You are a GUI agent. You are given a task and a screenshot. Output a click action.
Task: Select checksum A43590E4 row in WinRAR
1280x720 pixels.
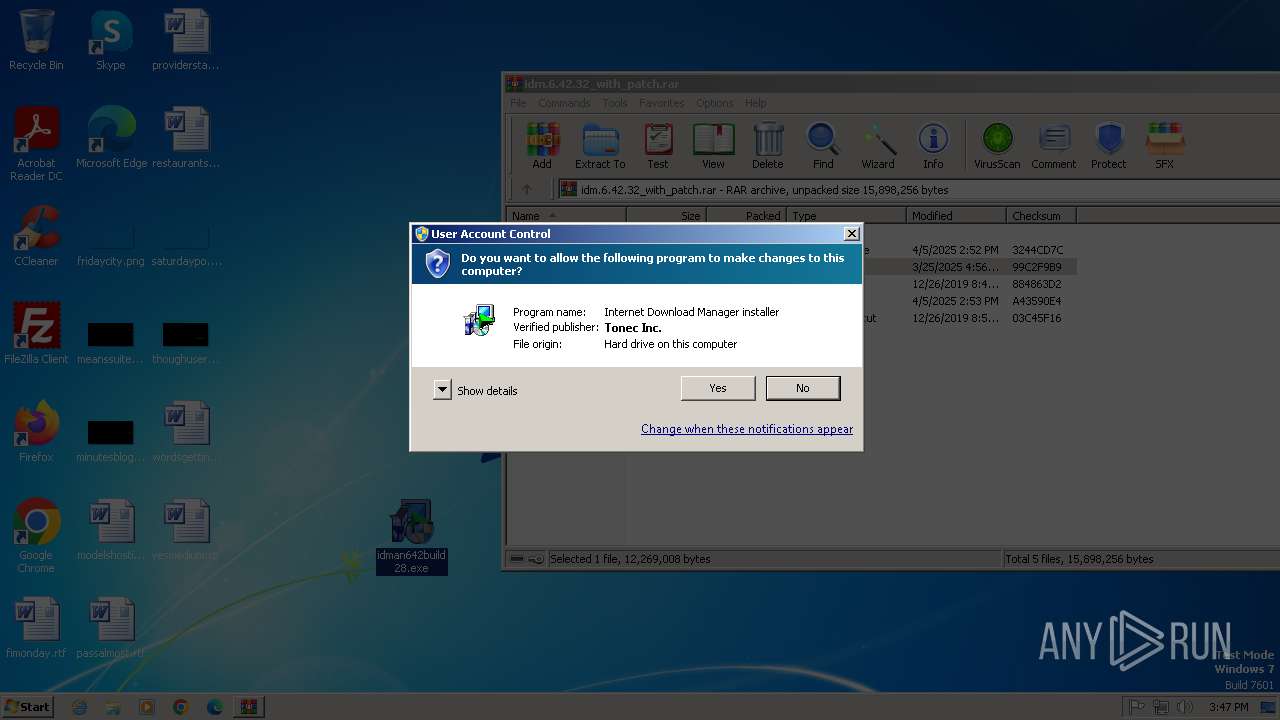(1037, 301)
